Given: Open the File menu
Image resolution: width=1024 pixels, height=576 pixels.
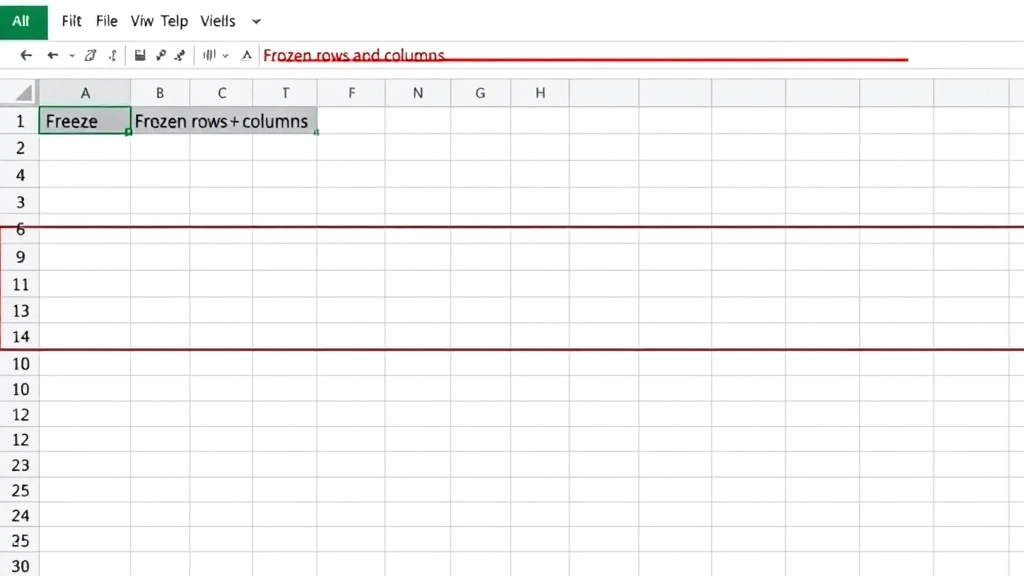Looking at the screenshot, I should pyautogui.click(x=106, y=21).
